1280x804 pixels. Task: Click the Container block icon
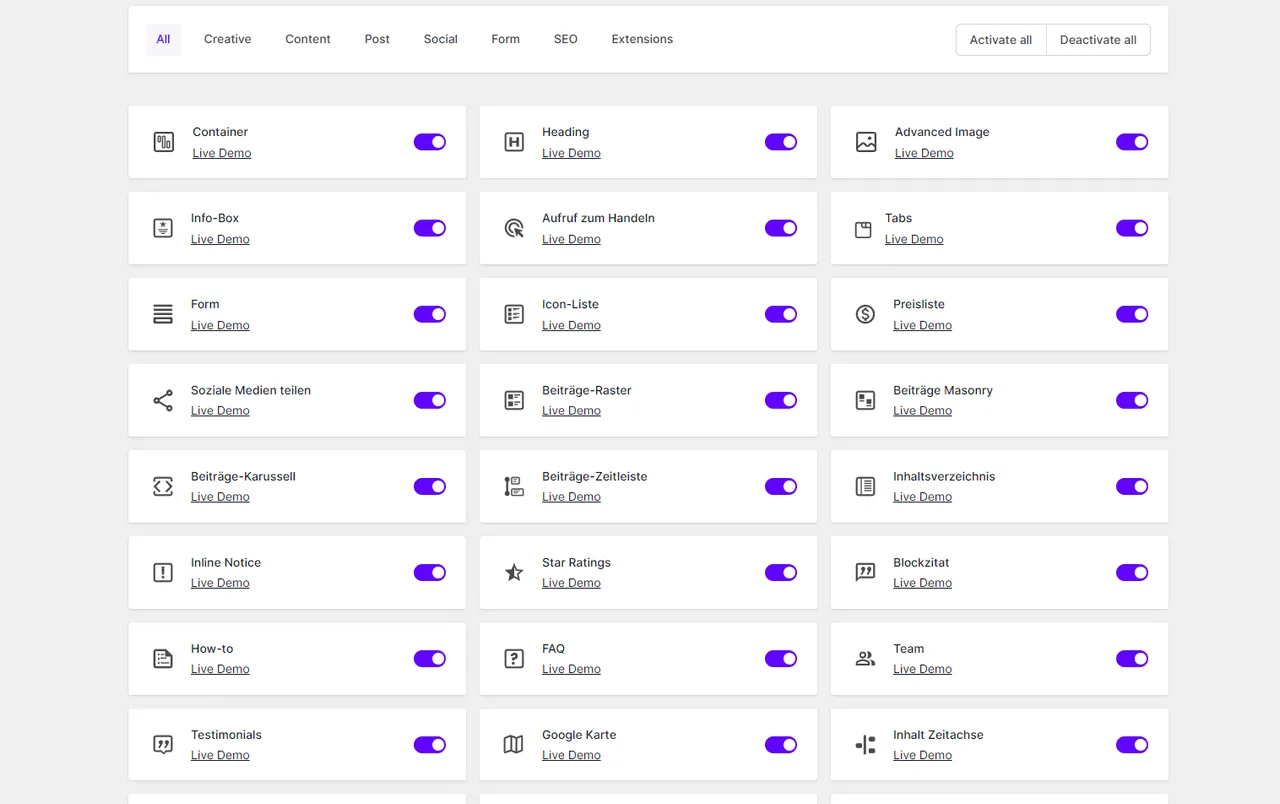(x=163, y=142)
